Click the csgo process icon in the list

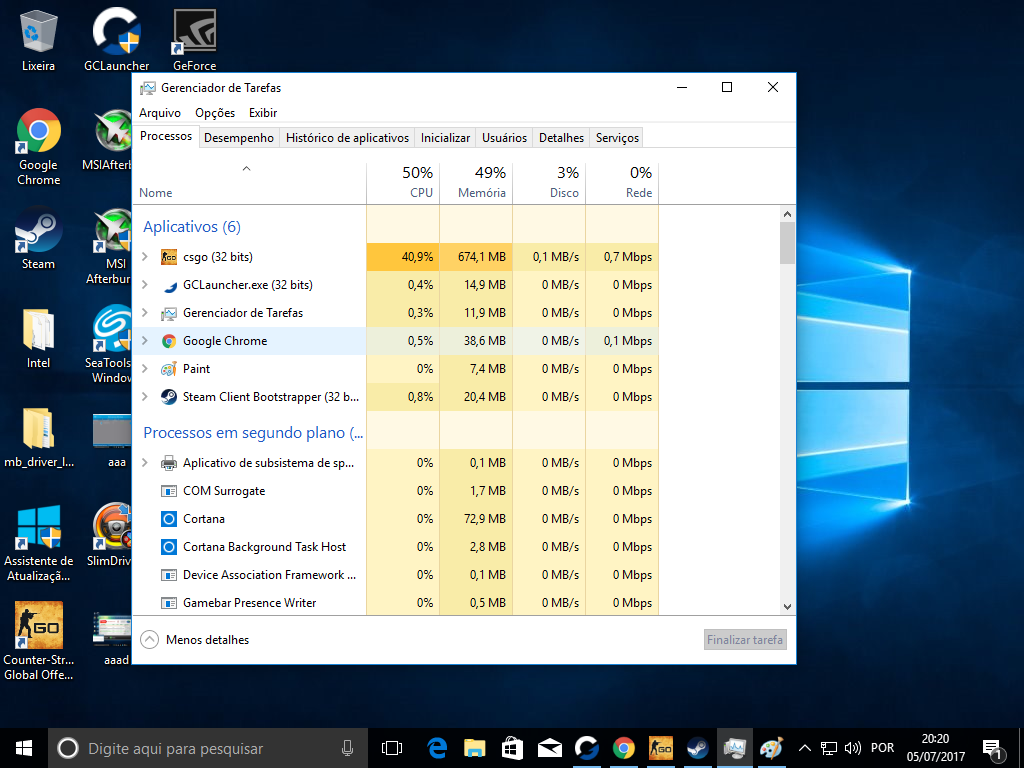[169, 257]
